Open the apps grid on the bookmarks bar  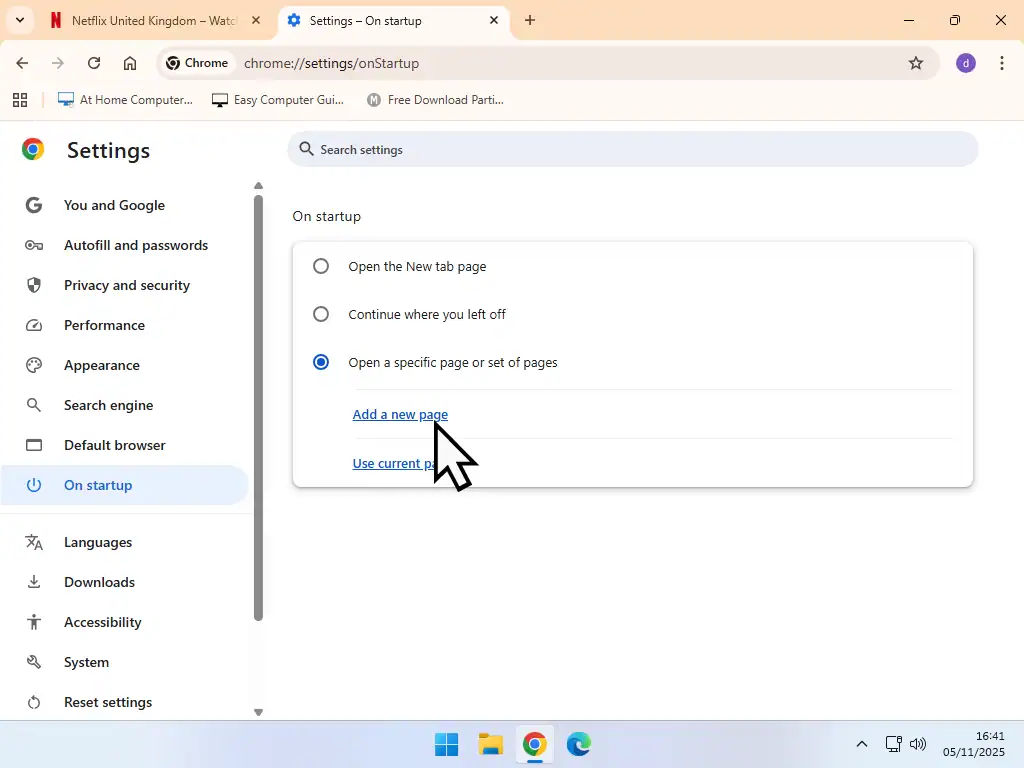(x=20, y=100)
